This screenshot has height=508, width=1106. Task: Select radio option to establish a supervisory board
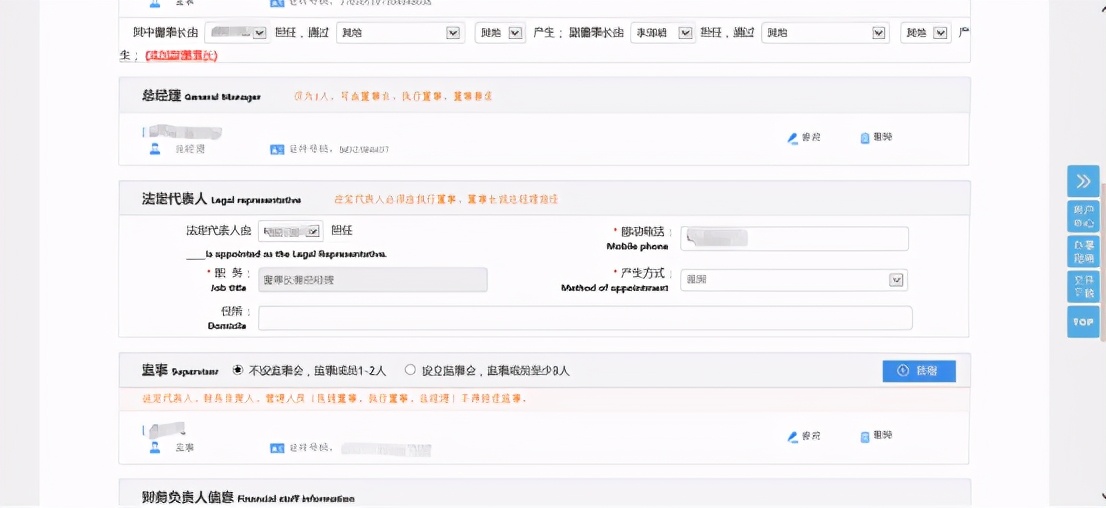point(410,370)
